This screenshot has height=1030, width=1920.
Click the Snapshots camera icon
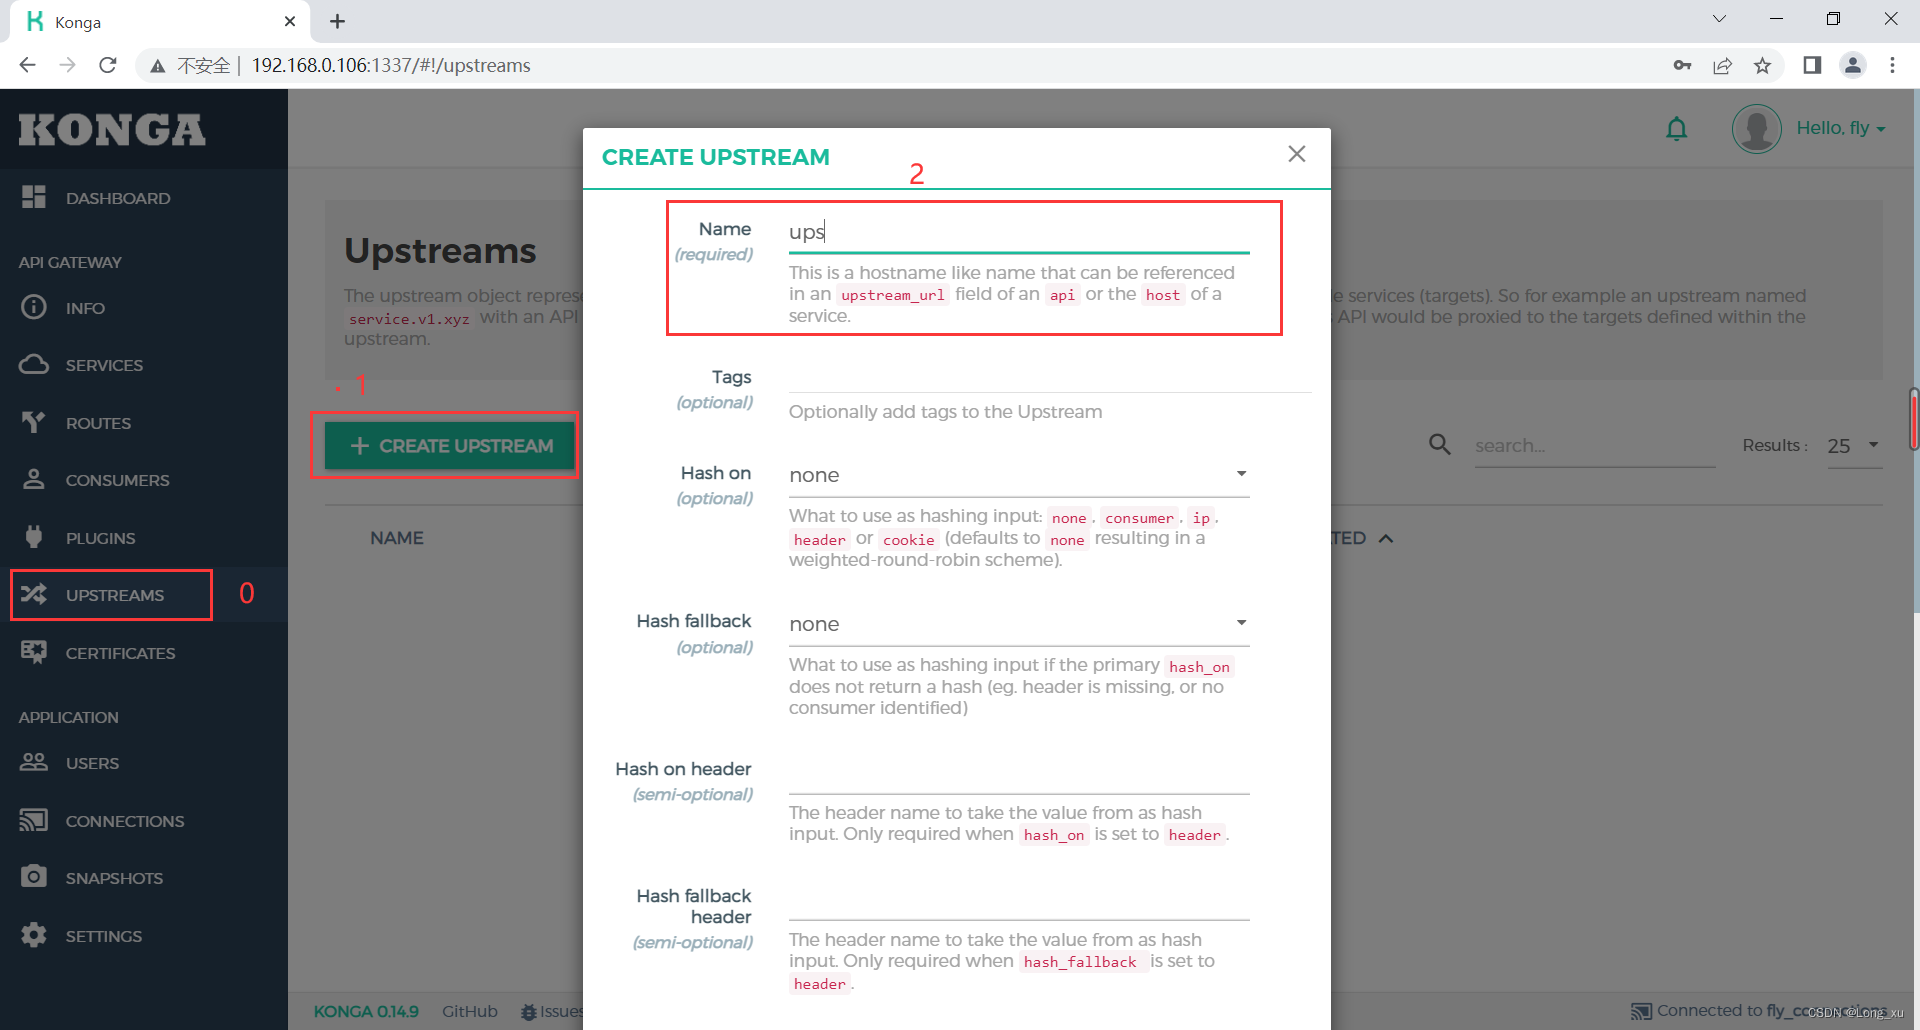[34, 877]
